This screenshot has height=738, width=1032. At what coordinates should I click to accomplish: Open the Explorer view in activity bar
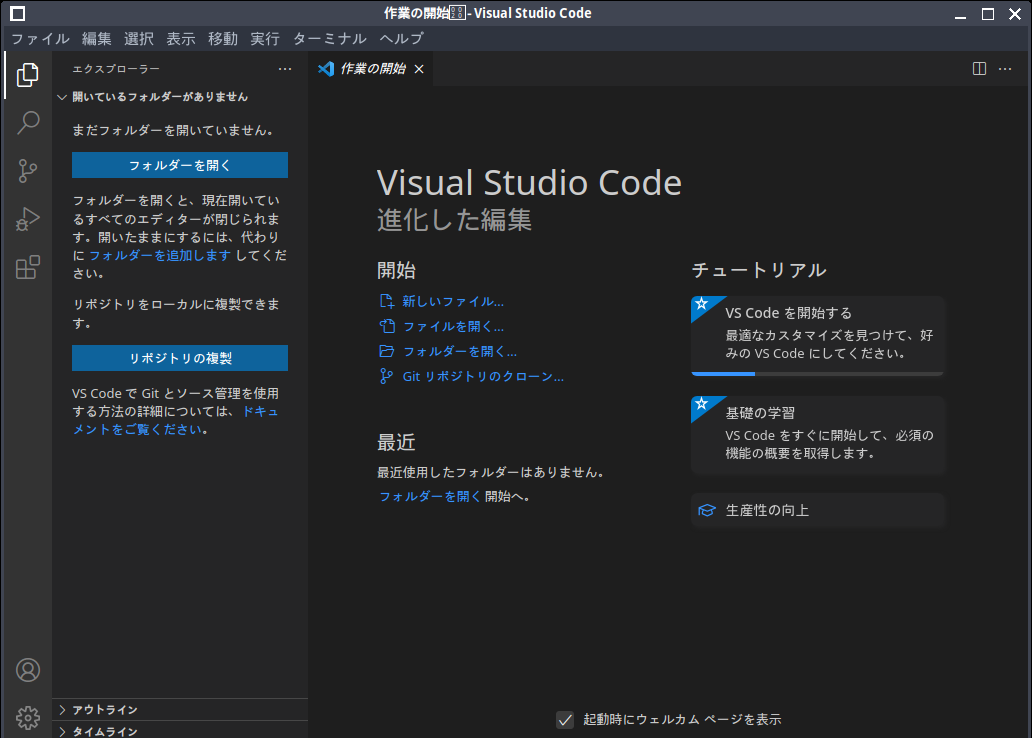pyautogui.click(x=28, y=75)
